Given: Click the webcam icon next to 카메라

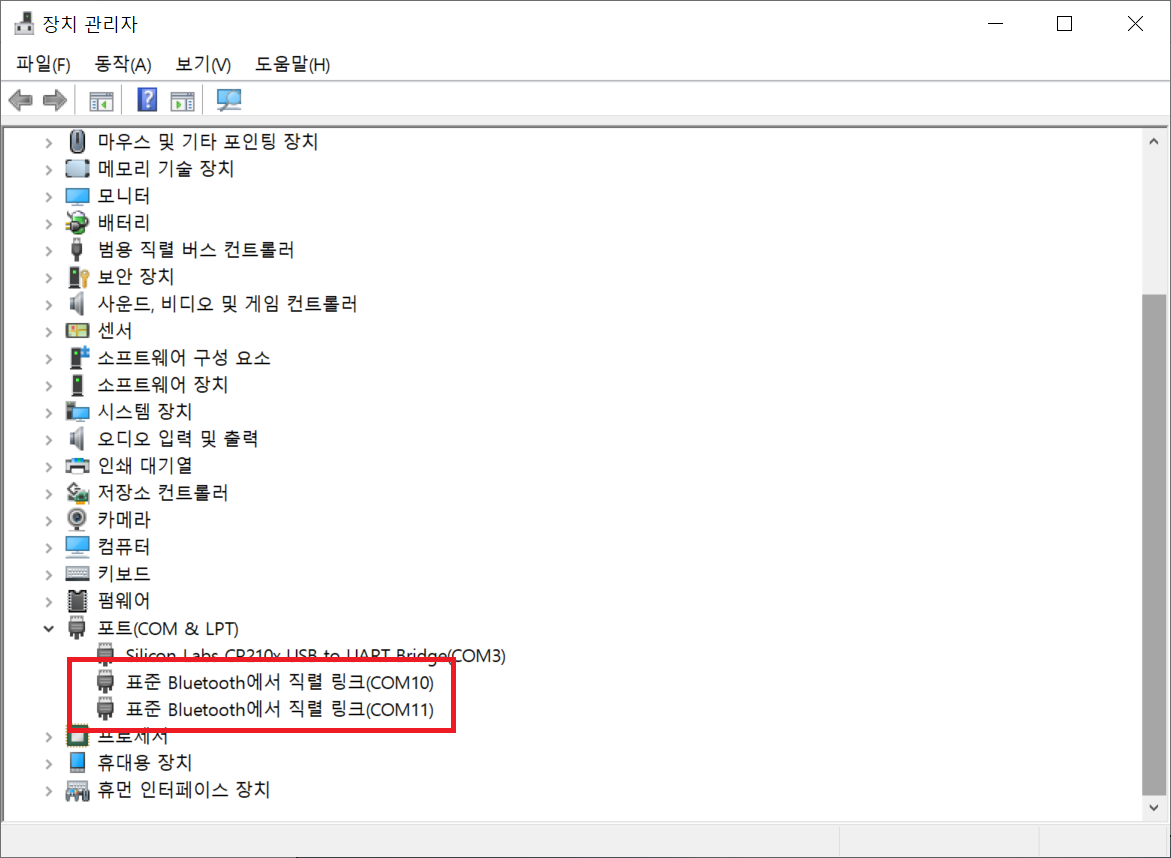Looking at the screenshot, I should 77,519.
